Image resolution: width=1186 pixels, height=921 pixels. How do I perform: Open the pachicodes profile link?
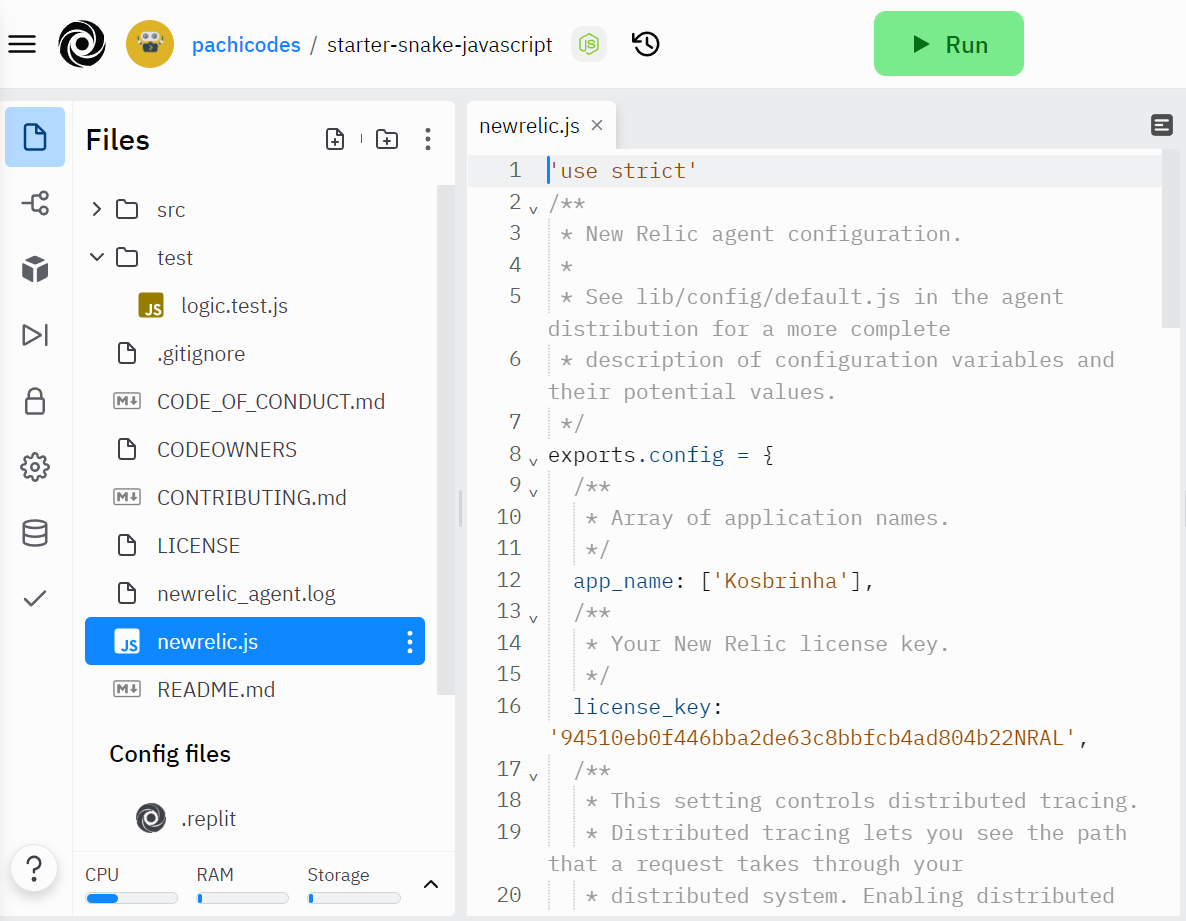246,44
